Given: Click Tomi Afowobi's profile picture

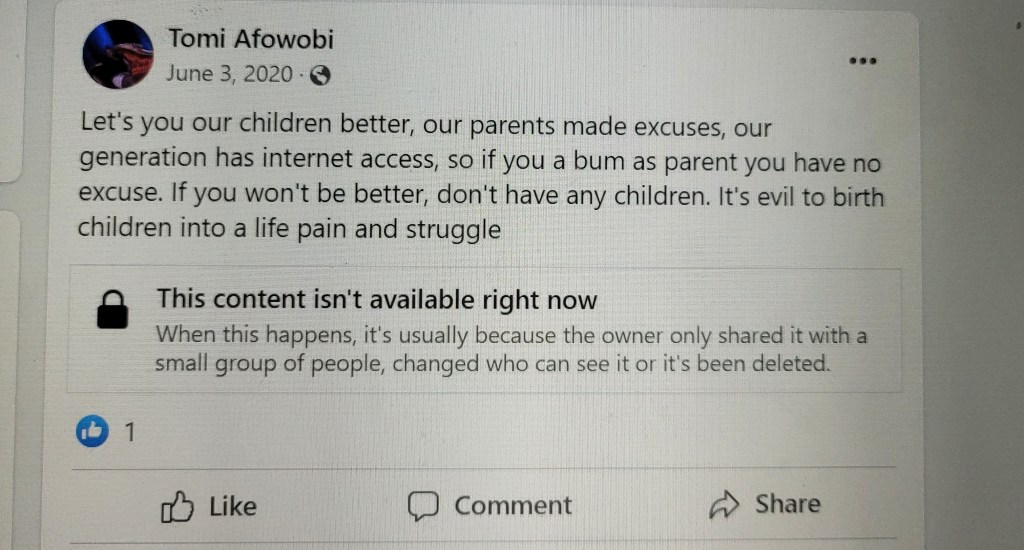Looking at the screenshot, I should click(118, 54).
